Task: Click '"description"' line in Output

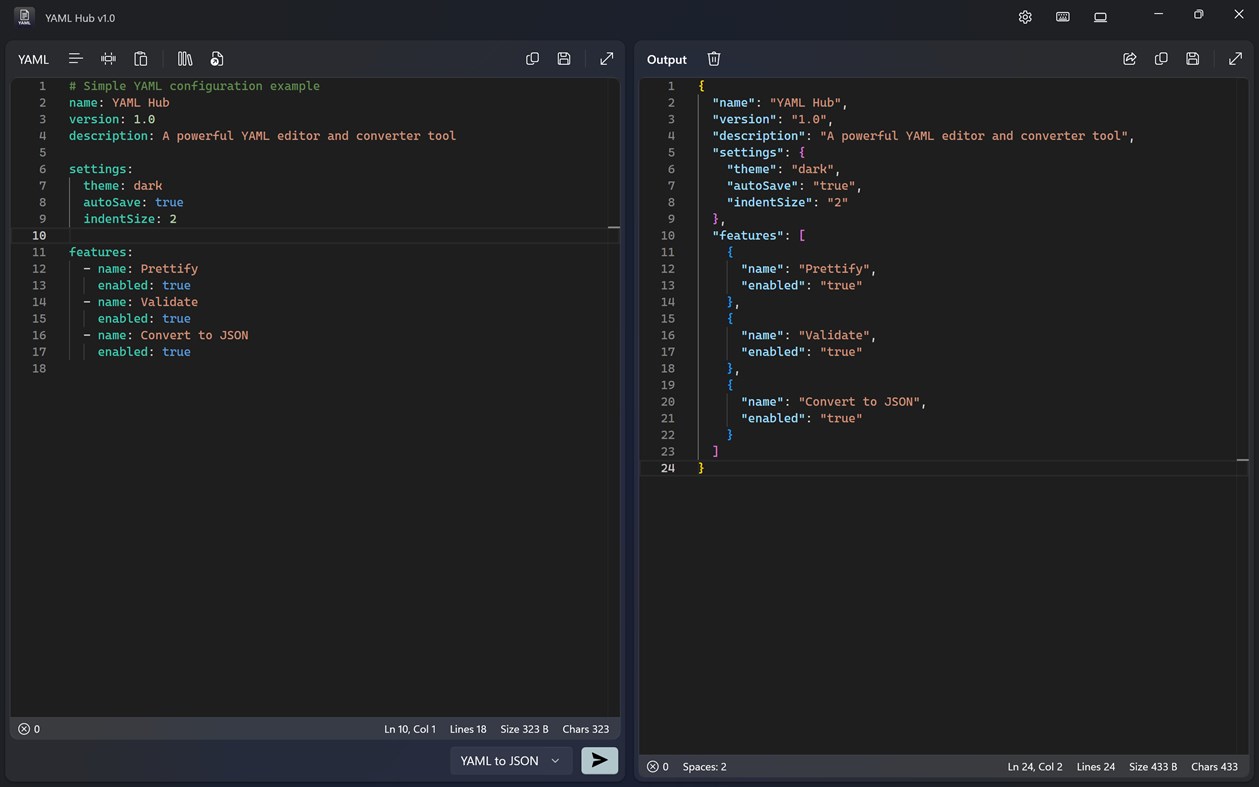Action: [924, 135]
